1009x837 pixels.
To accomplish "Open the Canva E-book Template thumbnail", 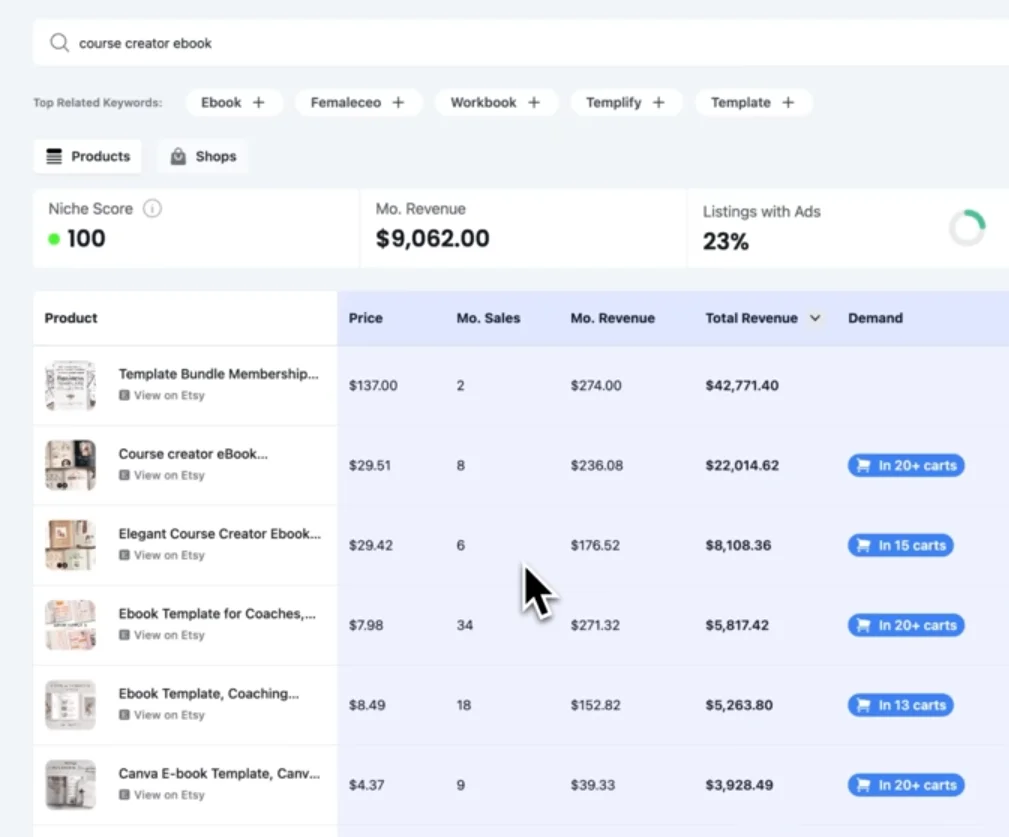I will pyautogui.click(x=70, y=785).
